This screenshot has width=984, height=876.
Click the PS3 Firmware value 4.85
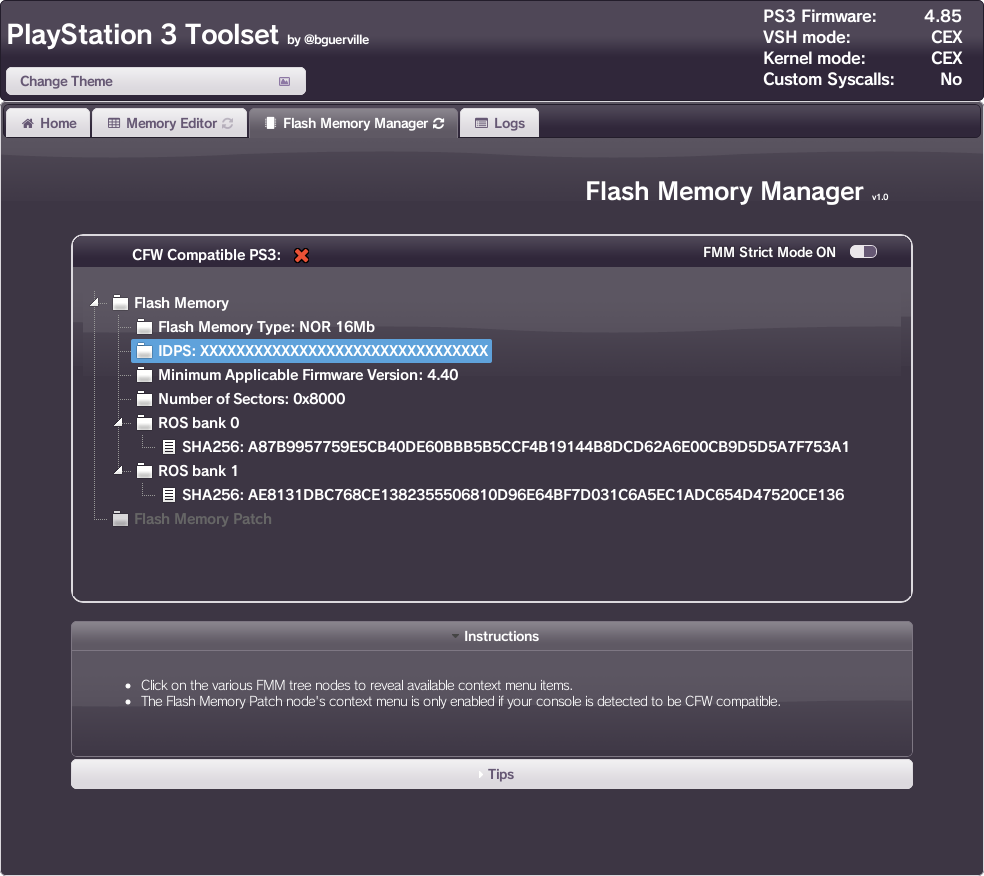point(943,16)
